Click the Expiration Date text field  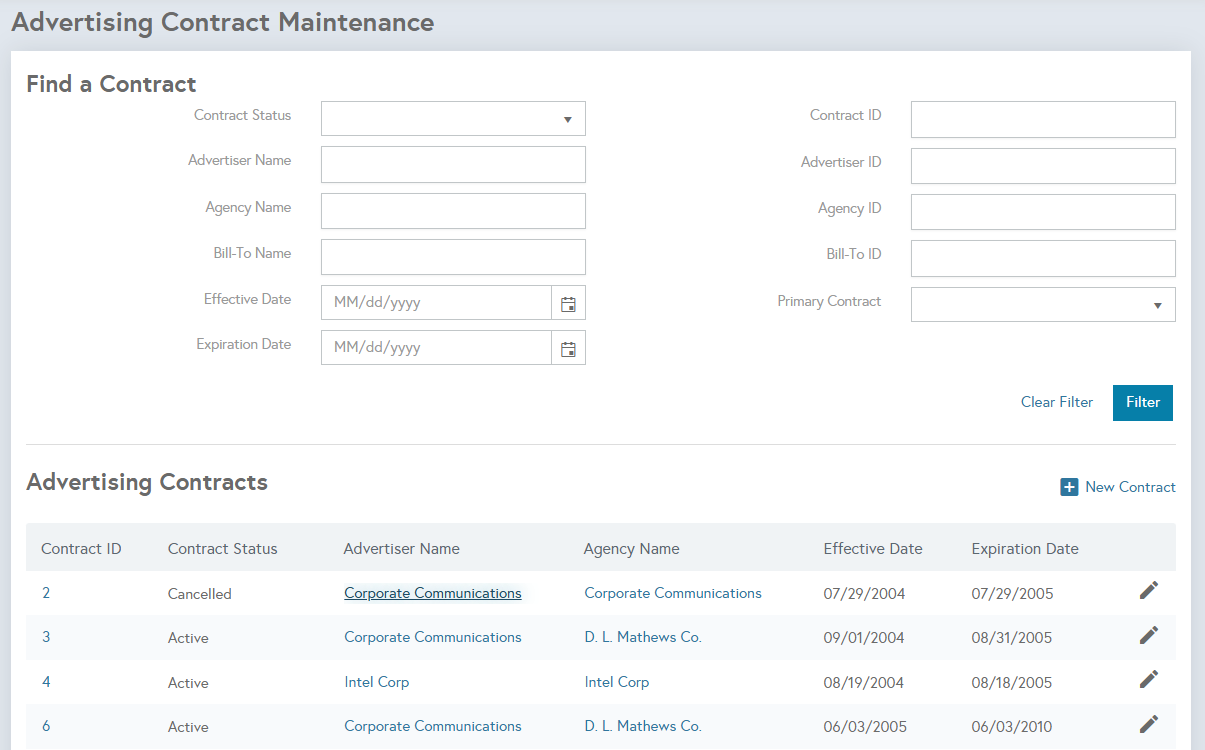[x=436, y=348]
